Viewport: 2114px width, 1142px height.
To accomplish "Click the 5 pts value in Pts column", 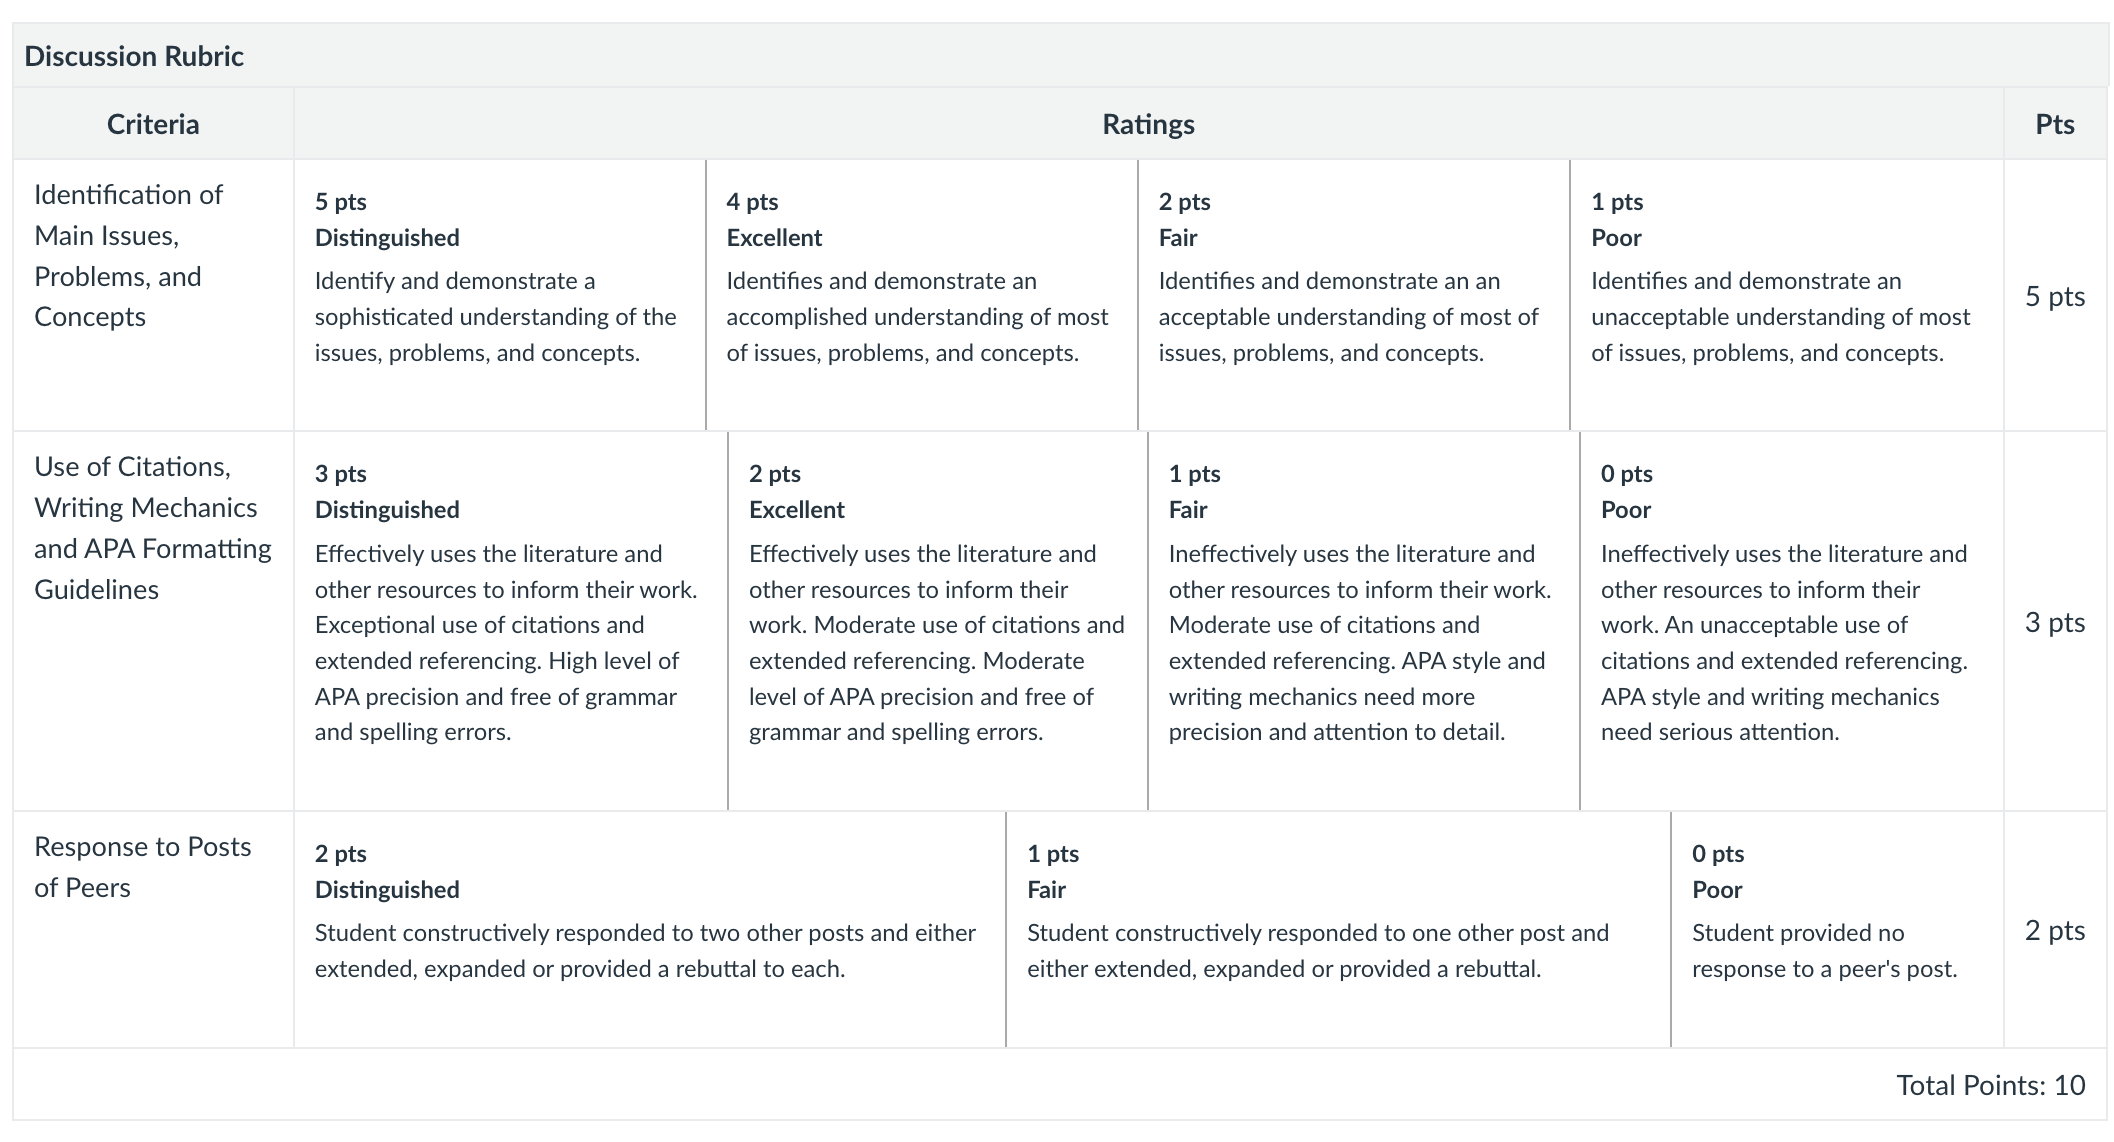I will (2055, 296).
